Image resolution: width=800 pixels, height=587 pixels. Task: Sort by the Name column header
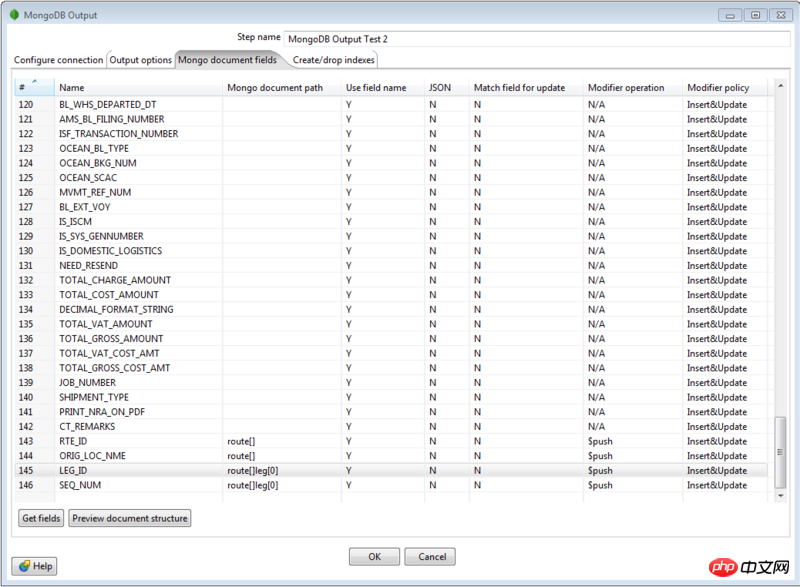tap(138, 87)
